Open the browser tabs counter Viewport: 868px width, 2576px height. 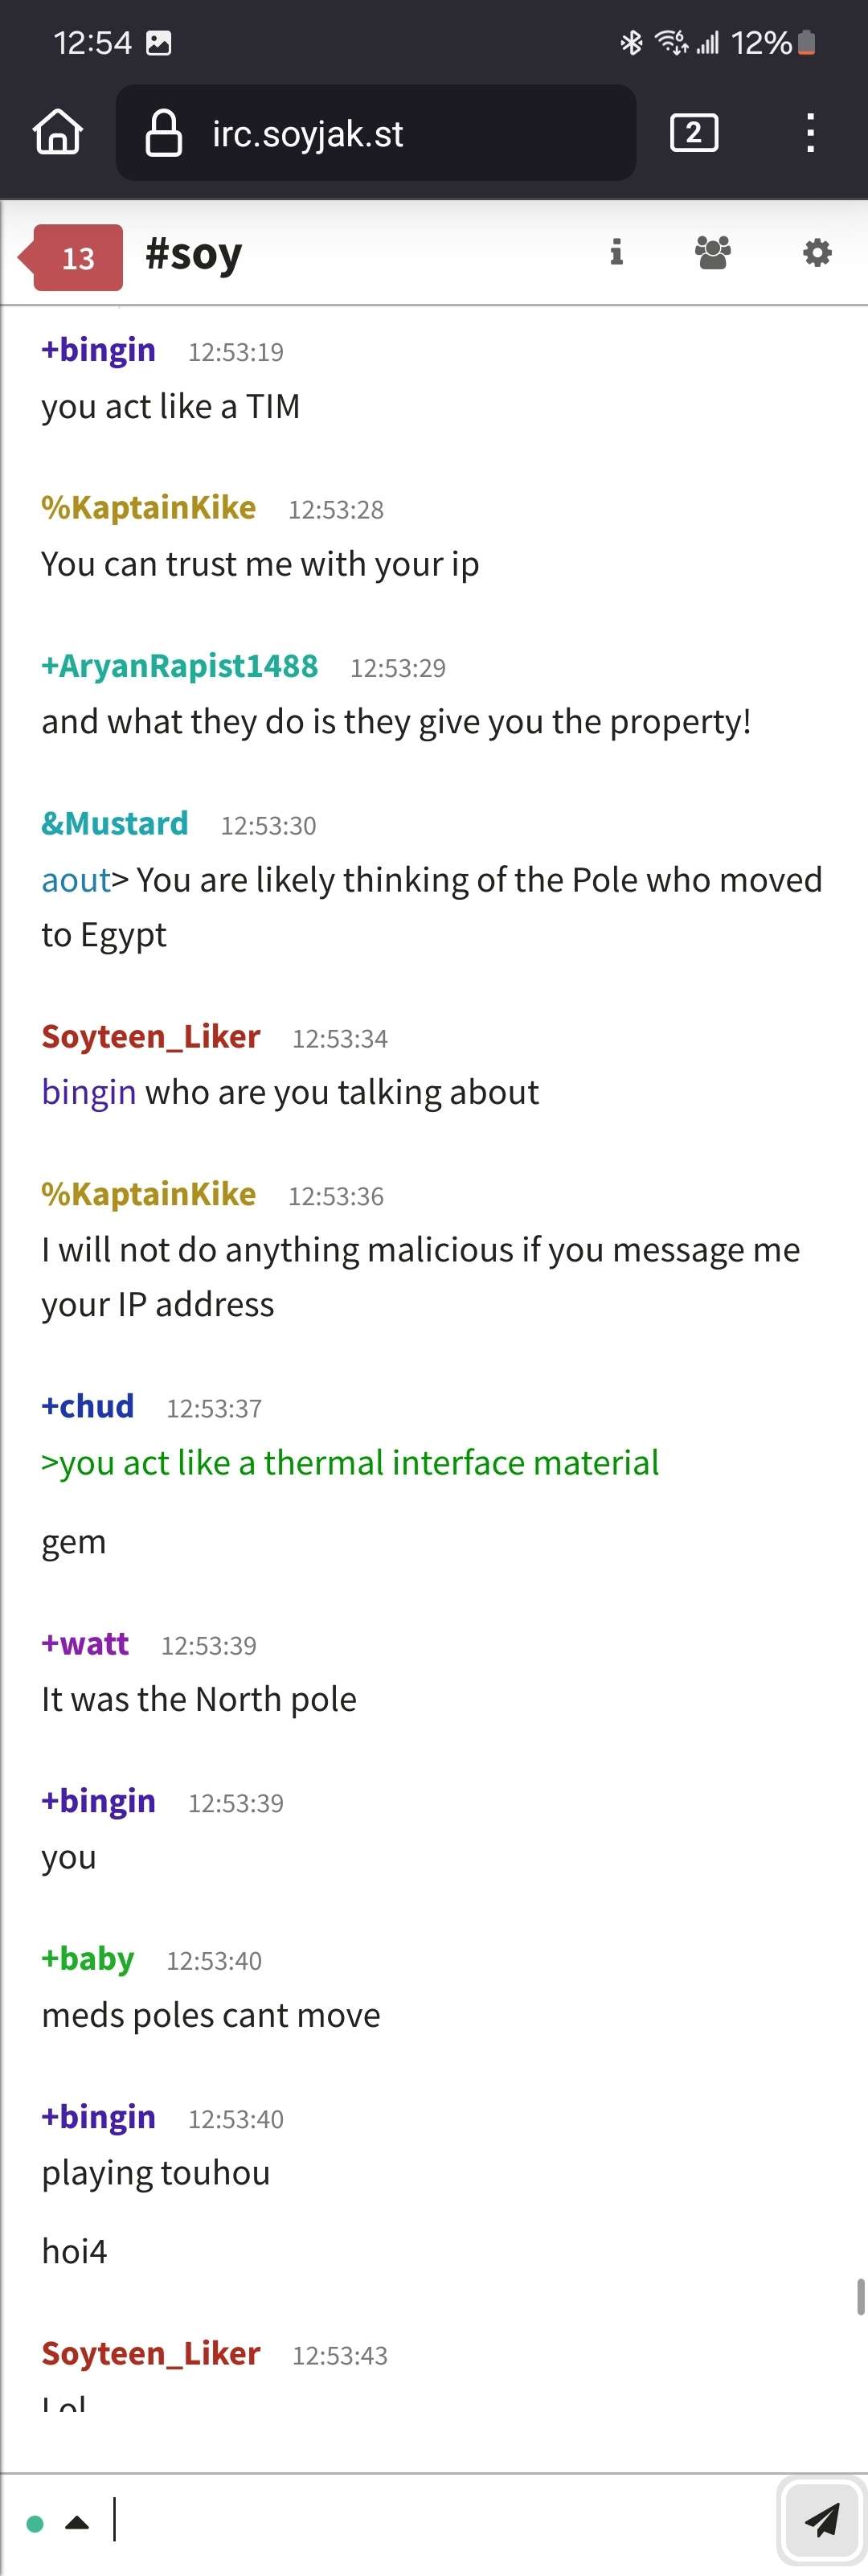pos(693,132)
